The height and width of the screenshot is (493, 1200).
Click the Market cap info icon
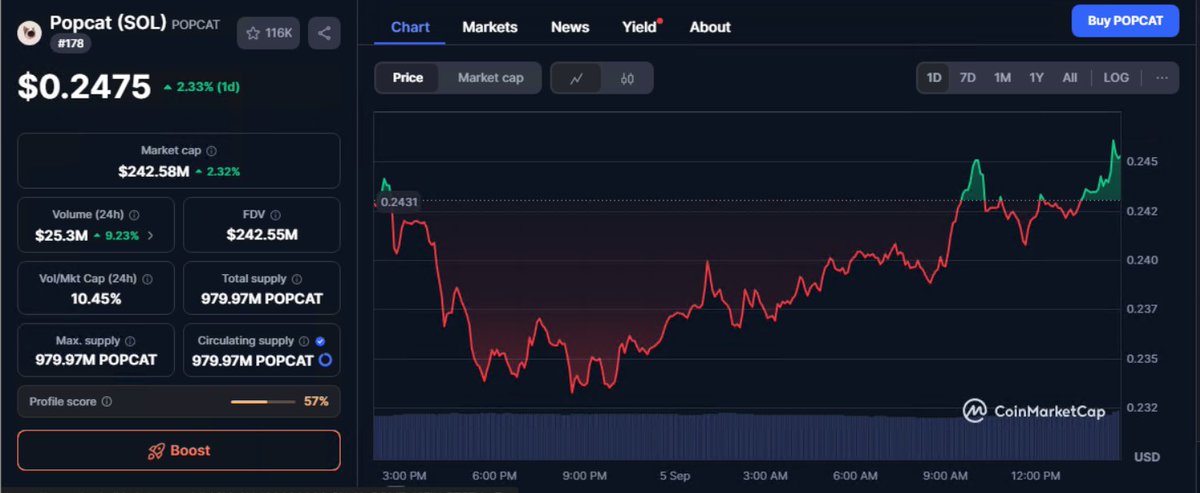pos(211,150)
